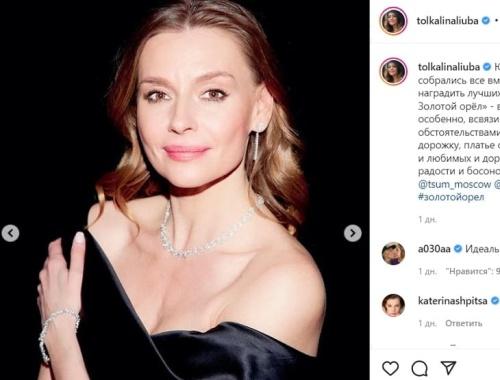View a030aa commenter profile picture
Screen dimensions: 500x380
[393, 253]
